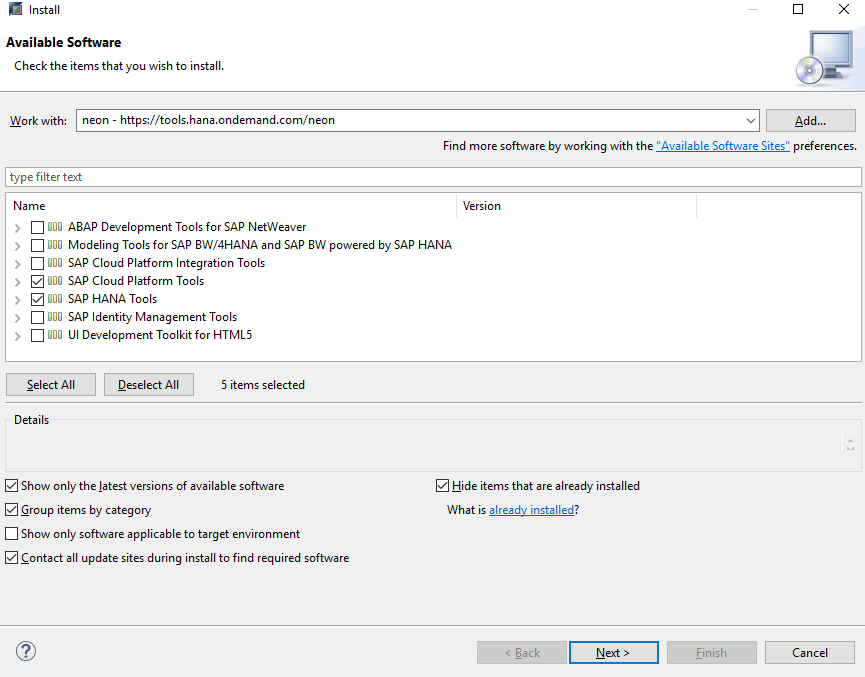This screenshot has width=865, height=677.
Task: Enable Show only software applicable to target environment
Action: [x=12, y=534]
